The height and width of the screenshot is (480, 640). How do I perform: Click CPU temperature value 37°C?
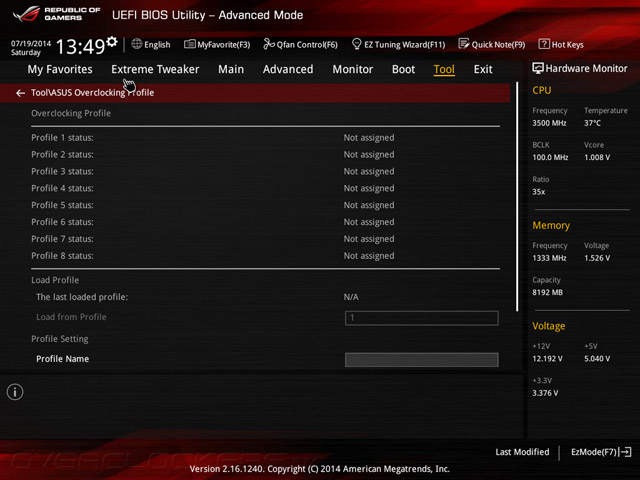[592, 123]
